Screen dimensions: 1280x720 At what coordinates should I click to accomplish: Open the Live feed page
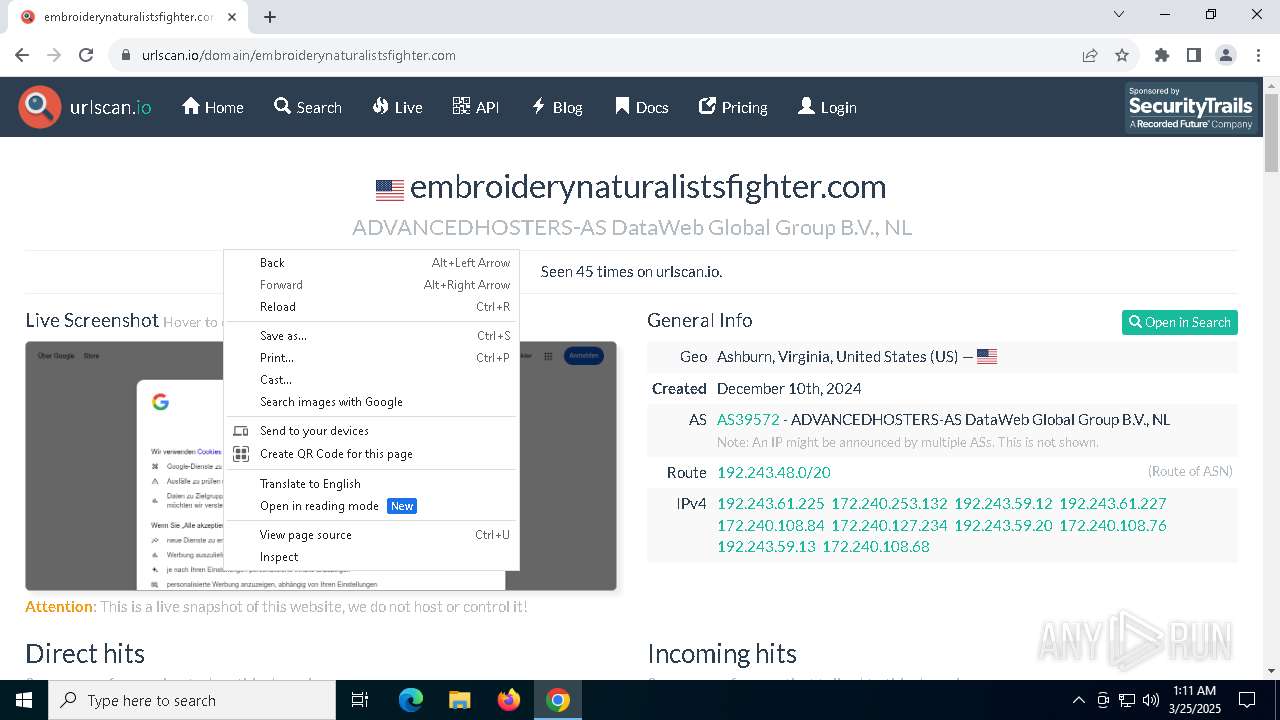point(397,107)
